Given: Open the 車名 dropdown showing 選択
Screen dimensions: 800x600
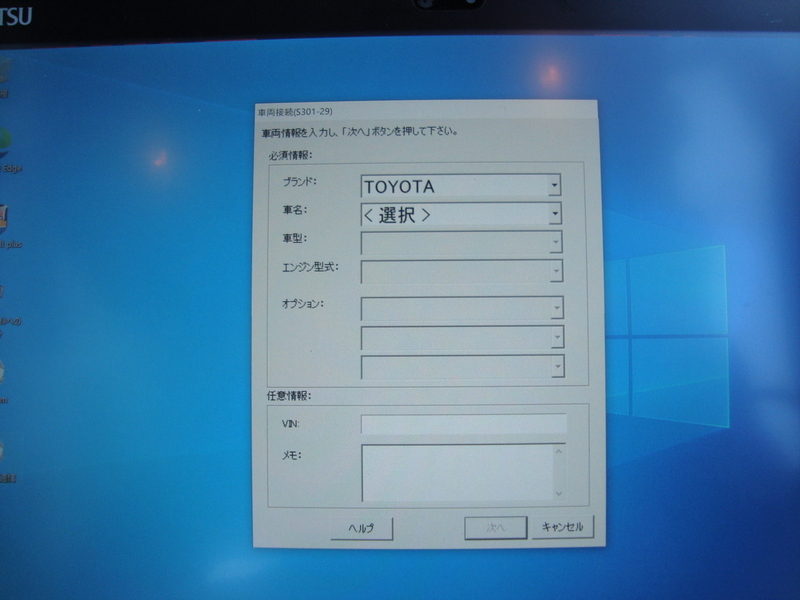Looking at the screenshot, I should pyautogui.click(x=461, y=214).
